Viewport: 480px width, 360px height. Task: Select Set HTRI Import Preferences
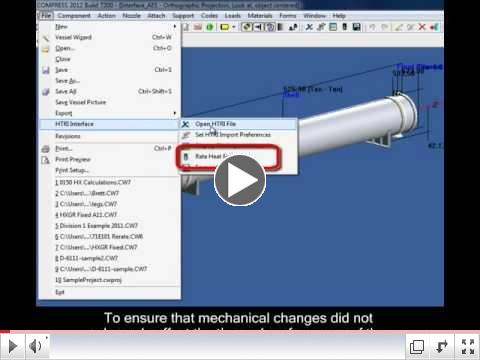[x=239, y=135]
